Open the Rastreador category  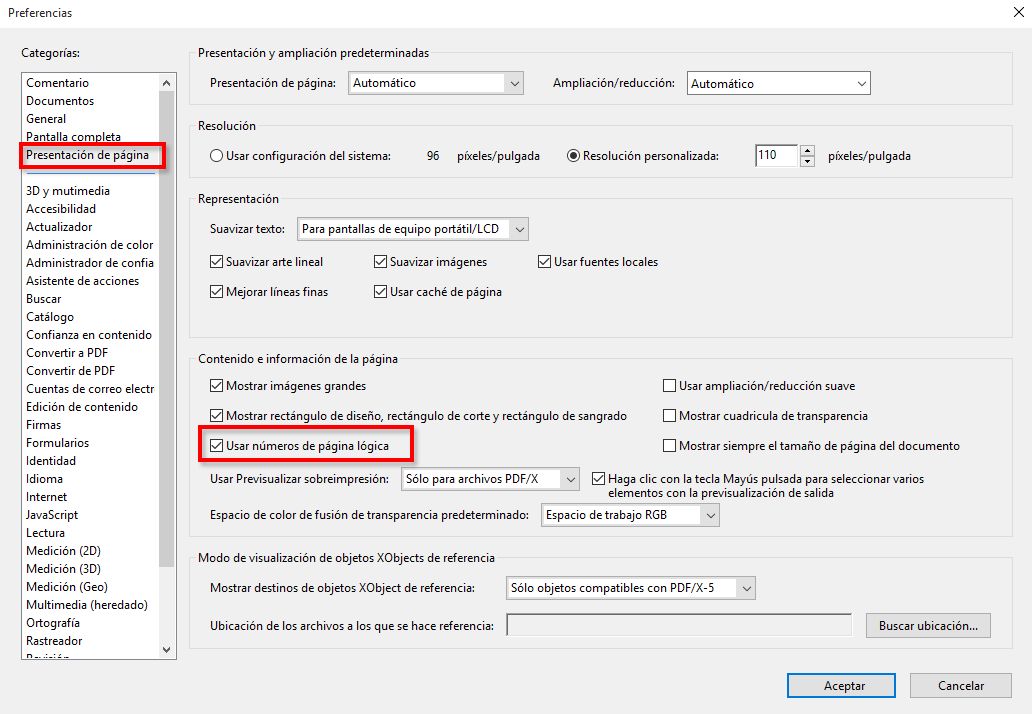(x=54, y=641)
